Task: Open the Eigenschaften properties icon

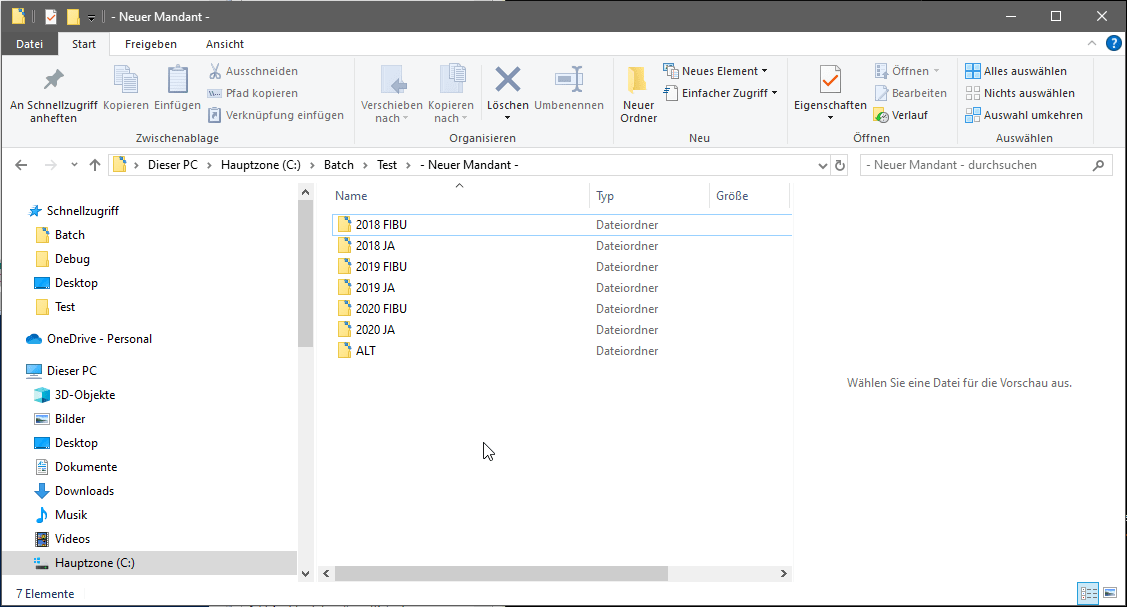Action: pos(829,82)
